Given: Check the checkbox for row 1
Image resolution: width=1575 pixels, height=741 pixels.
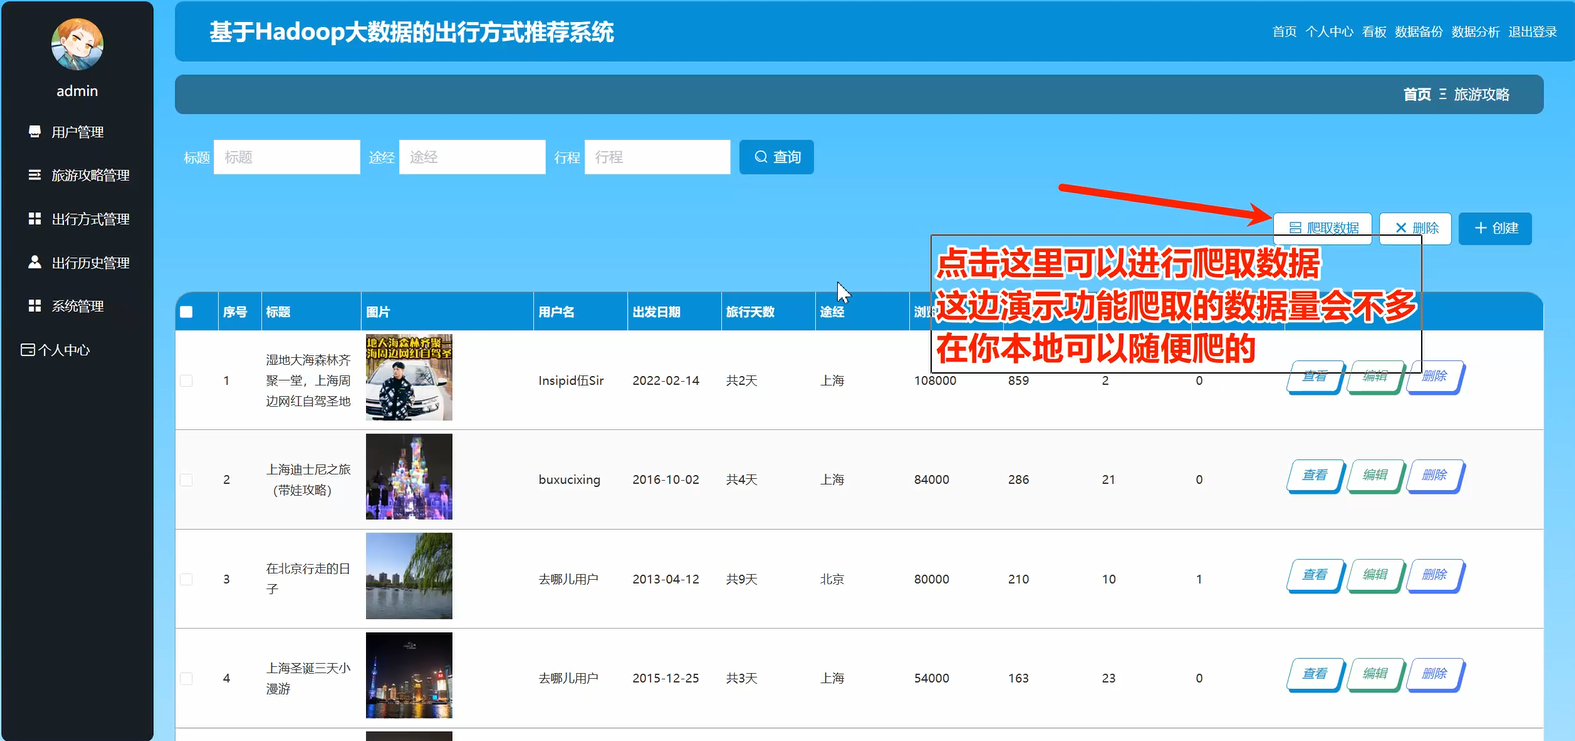Looking at the screenshot, I should click(186, 381).
